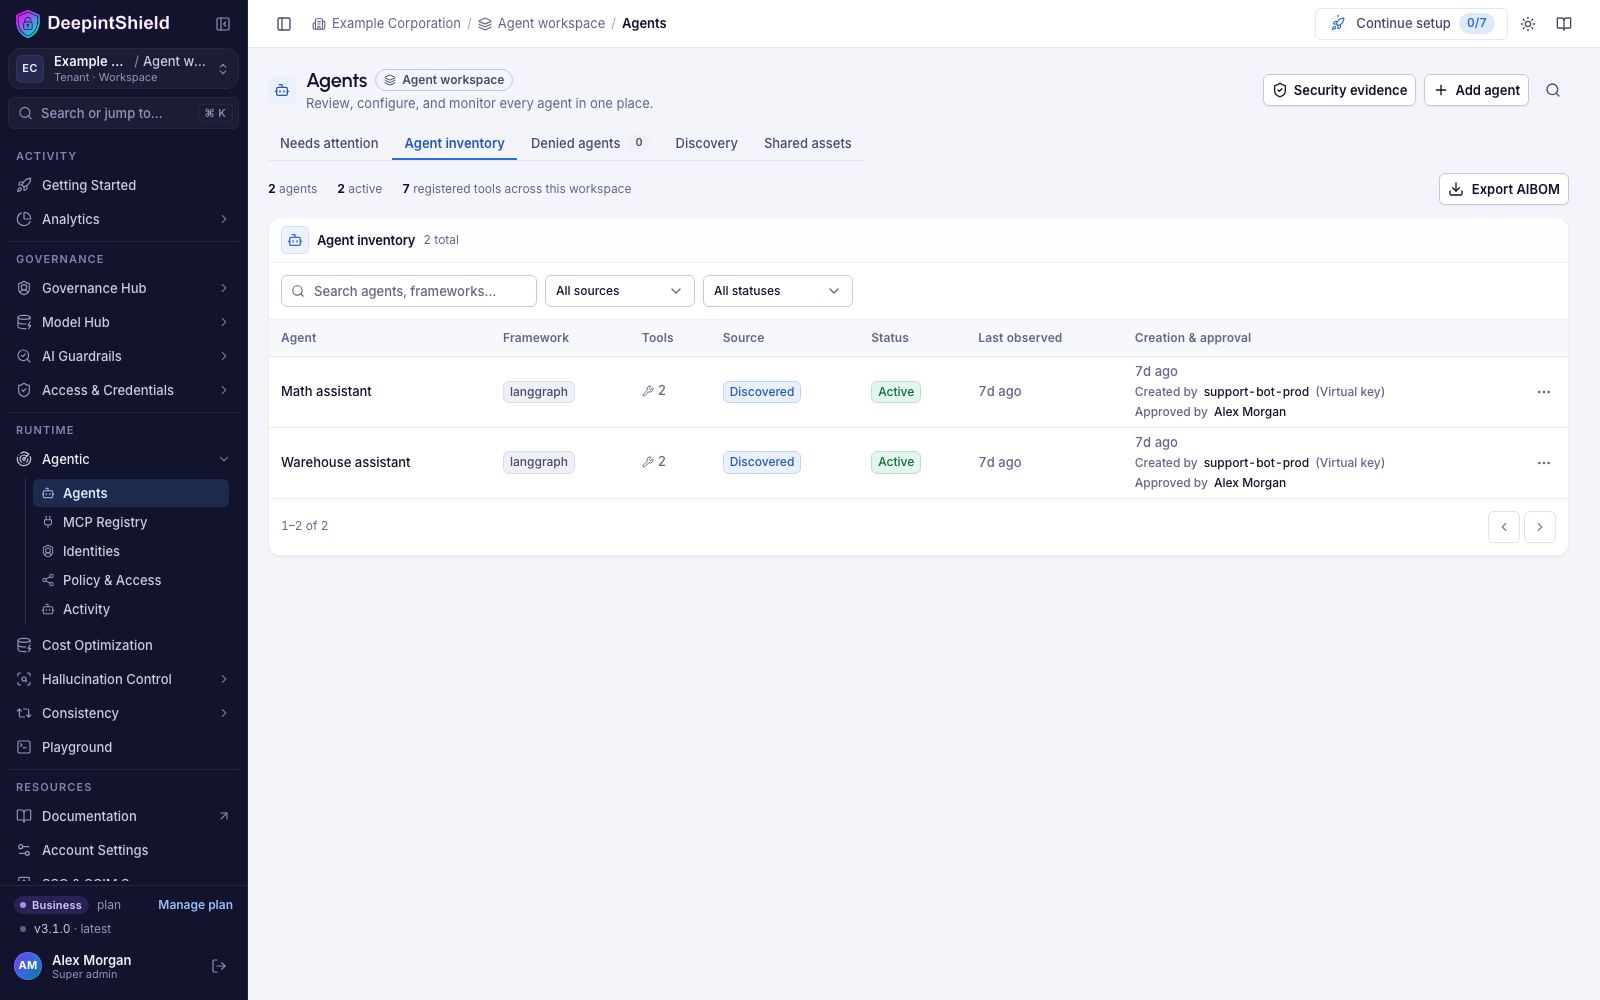Screen dimensions: 1600x1000
Task: Open the docs book icon in top bar
Action: pos(1564,24)
